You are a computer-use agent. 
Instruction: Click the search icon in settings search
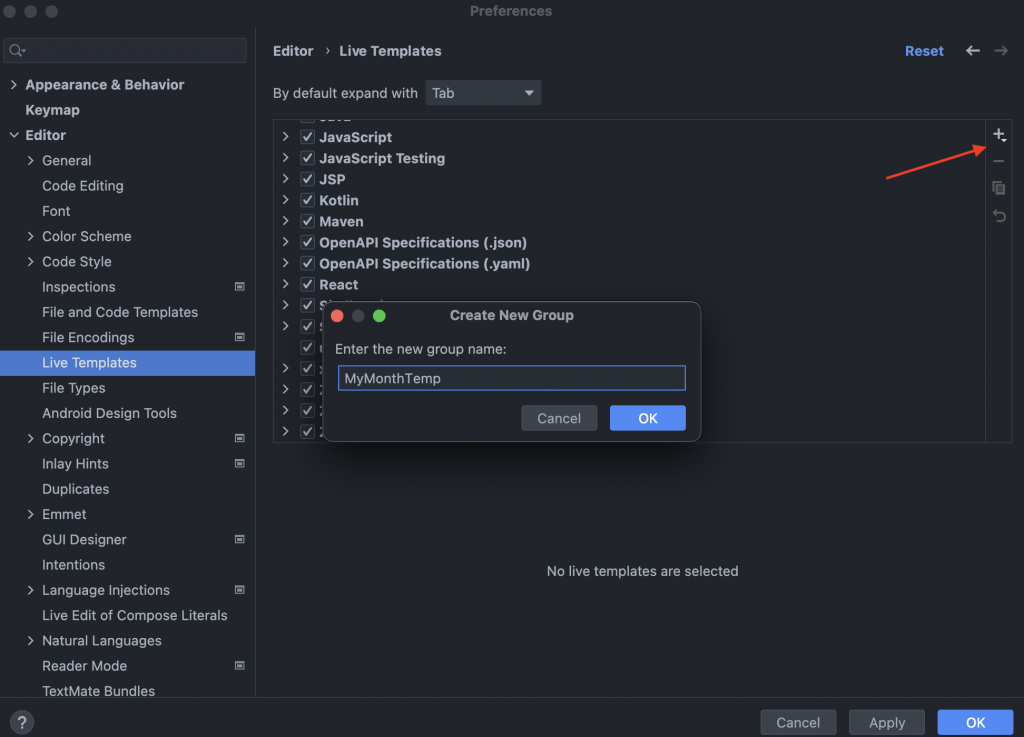pos(16,50)
